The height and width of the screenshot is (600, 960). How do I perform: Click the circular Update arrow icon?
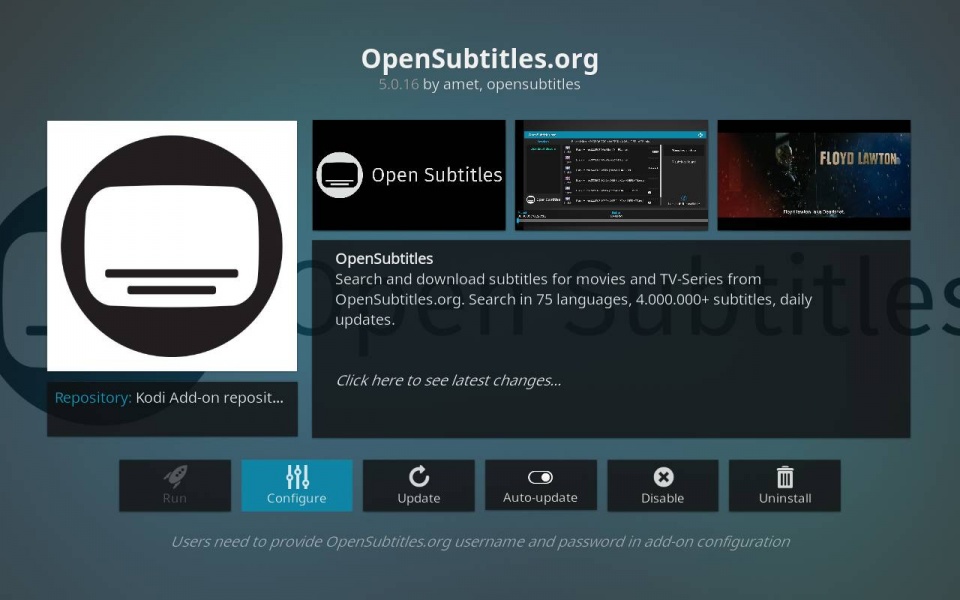tap(419, 477)
